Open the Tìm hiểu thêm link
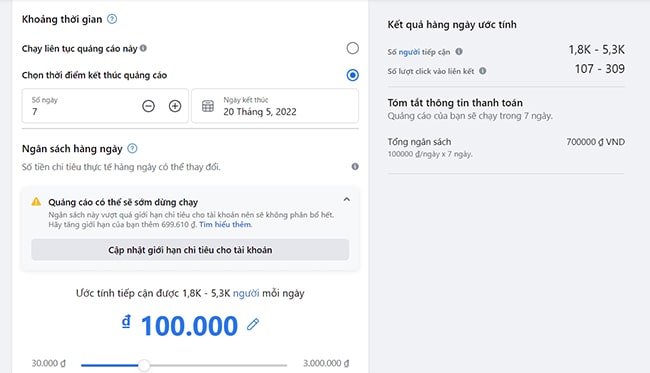This screenshot has height=373, width=650. click(225, 225)
